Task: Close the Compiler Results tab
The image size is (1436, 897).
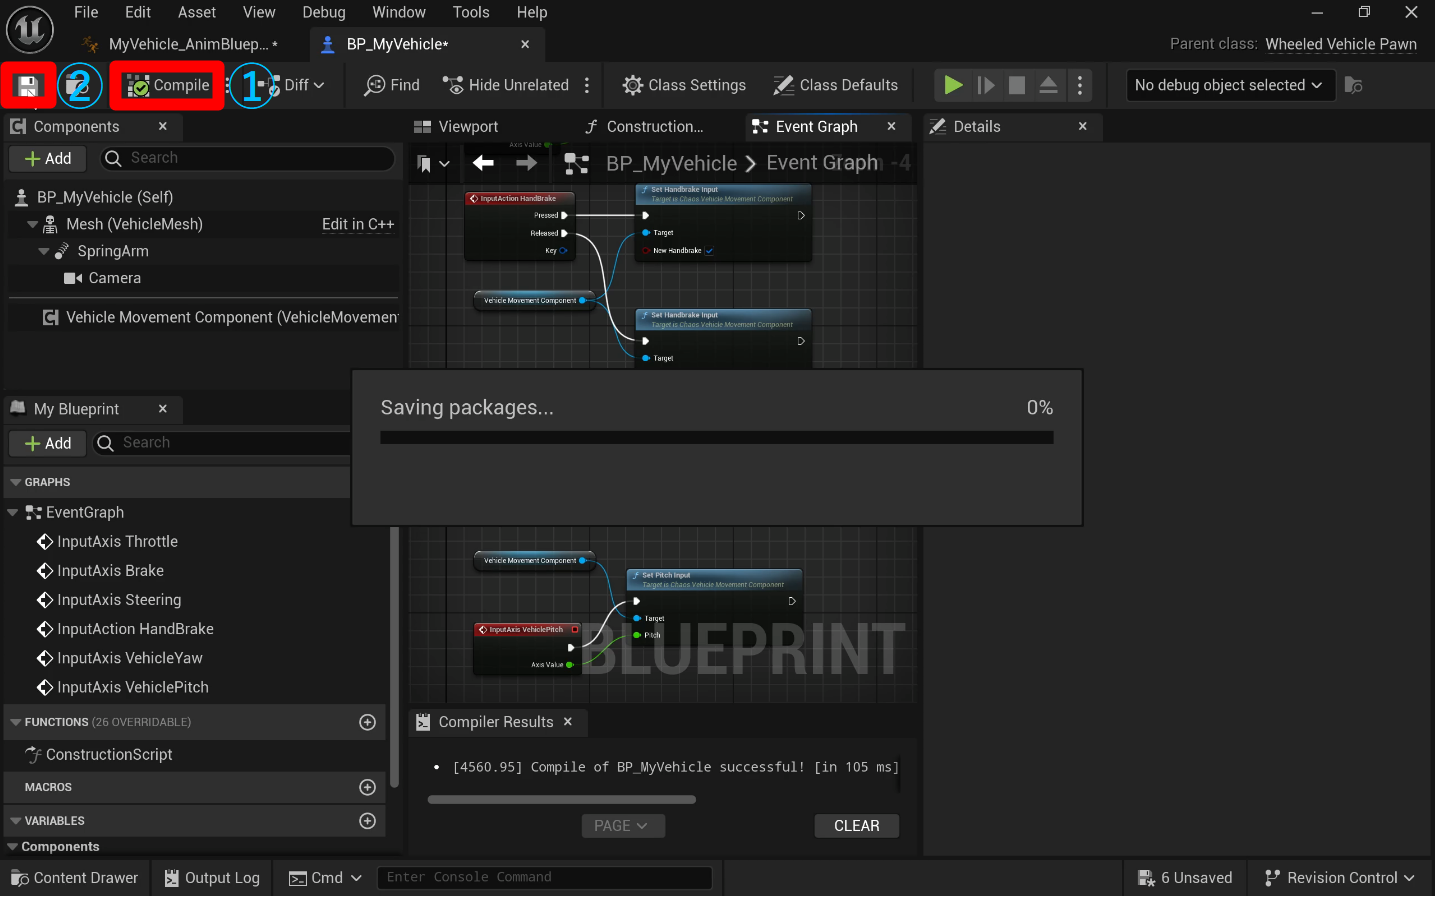Action: pyautogui.click(x=568, y=722)
